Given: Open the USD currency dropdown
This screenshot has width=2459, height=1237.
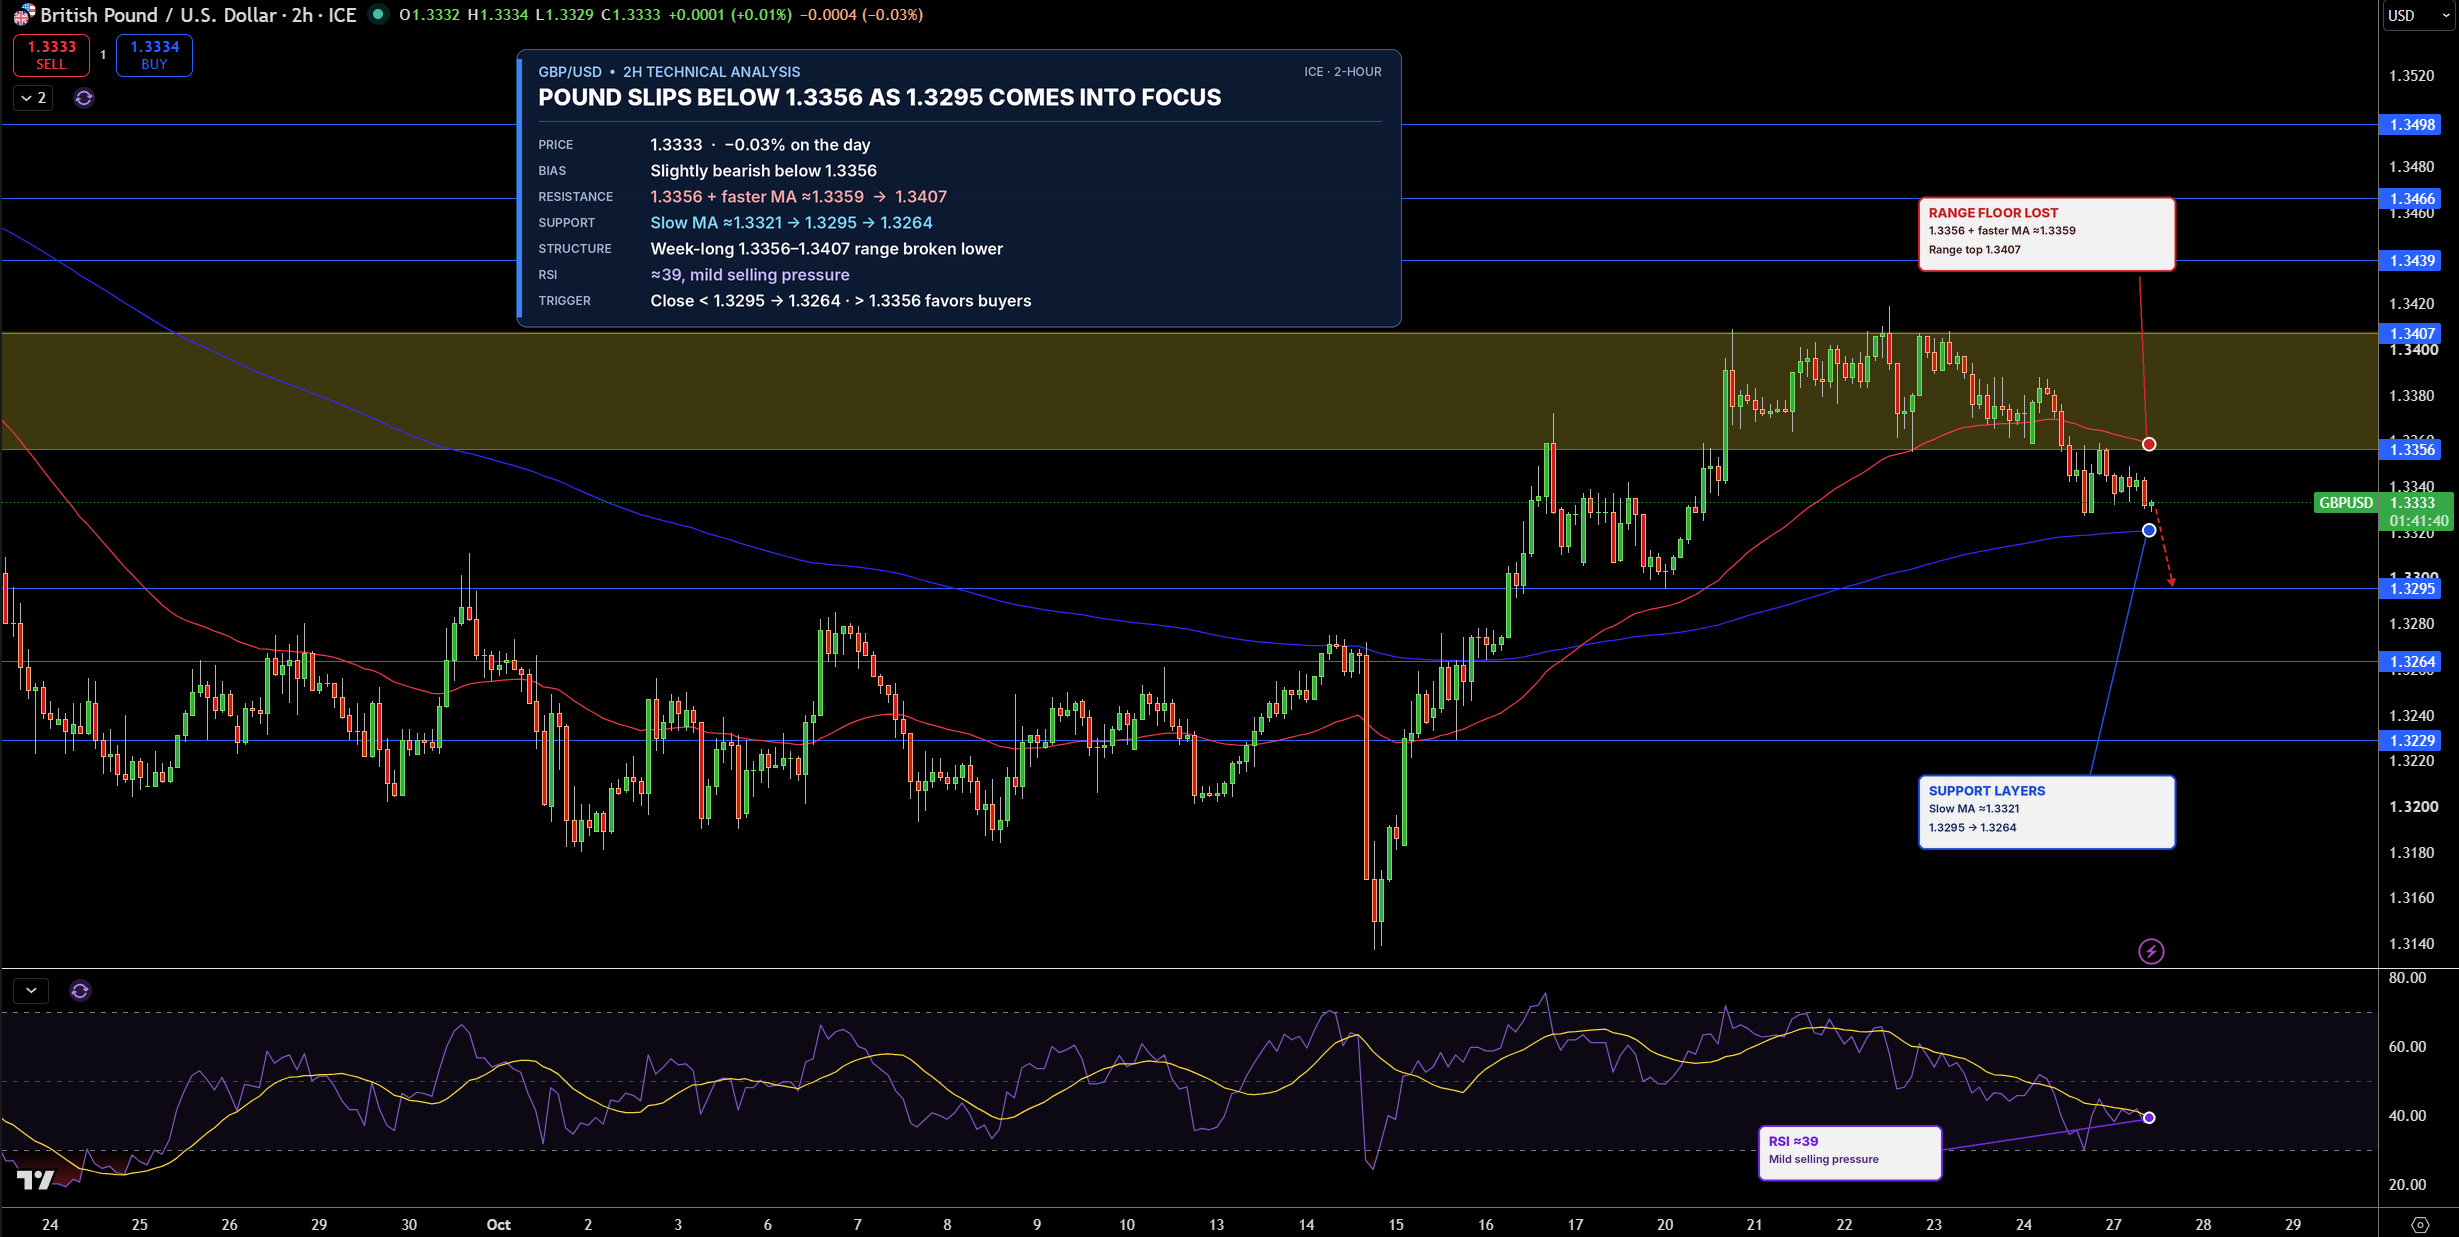Looking at the screenshot, I should [x=2418, y=15].
